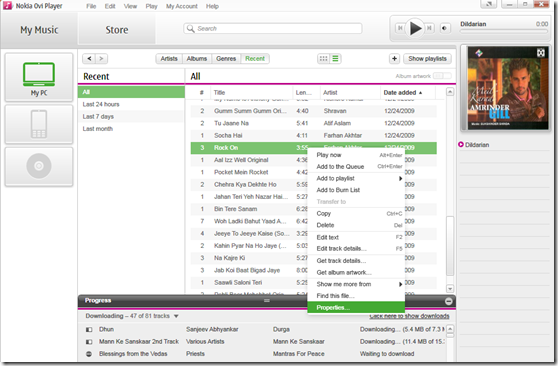Choose Copy in context menu
This screenshot has width=558, height=366.
[356, 214]
